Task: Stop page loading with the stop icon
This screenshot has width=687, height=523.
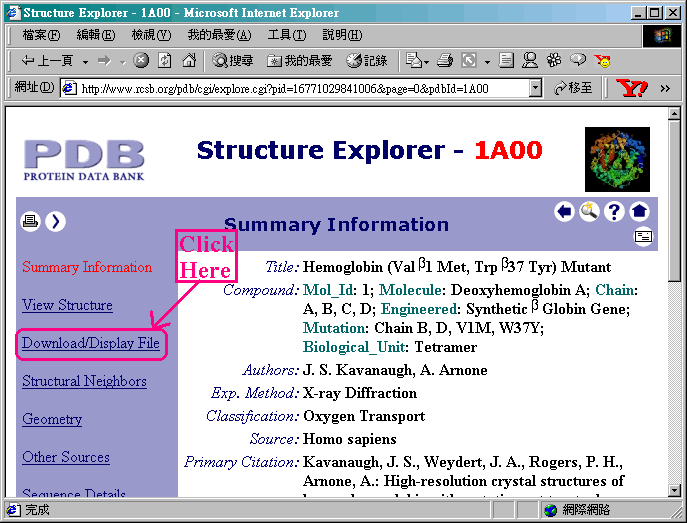Action: point(141,60)
